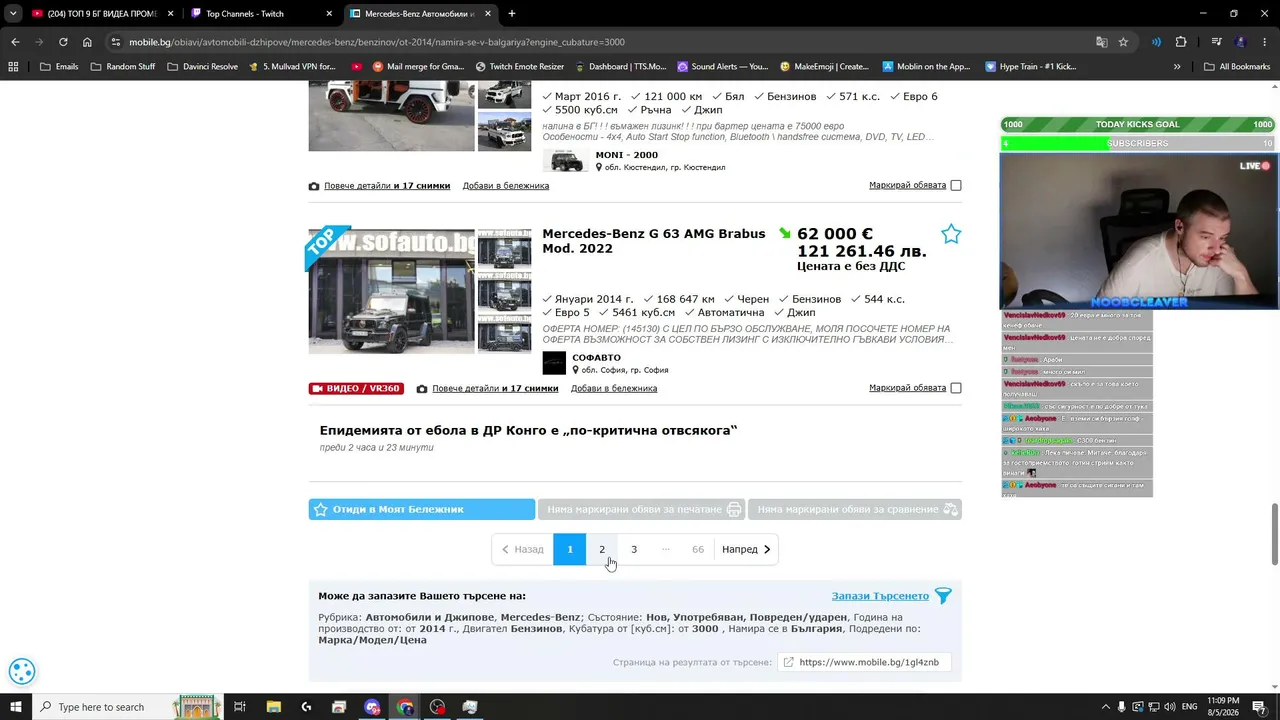Tick Маркирай обявата for the MONI - 2000 listing
The image size is (1280, 720).
pyautogui.click(x=956, y=185)
